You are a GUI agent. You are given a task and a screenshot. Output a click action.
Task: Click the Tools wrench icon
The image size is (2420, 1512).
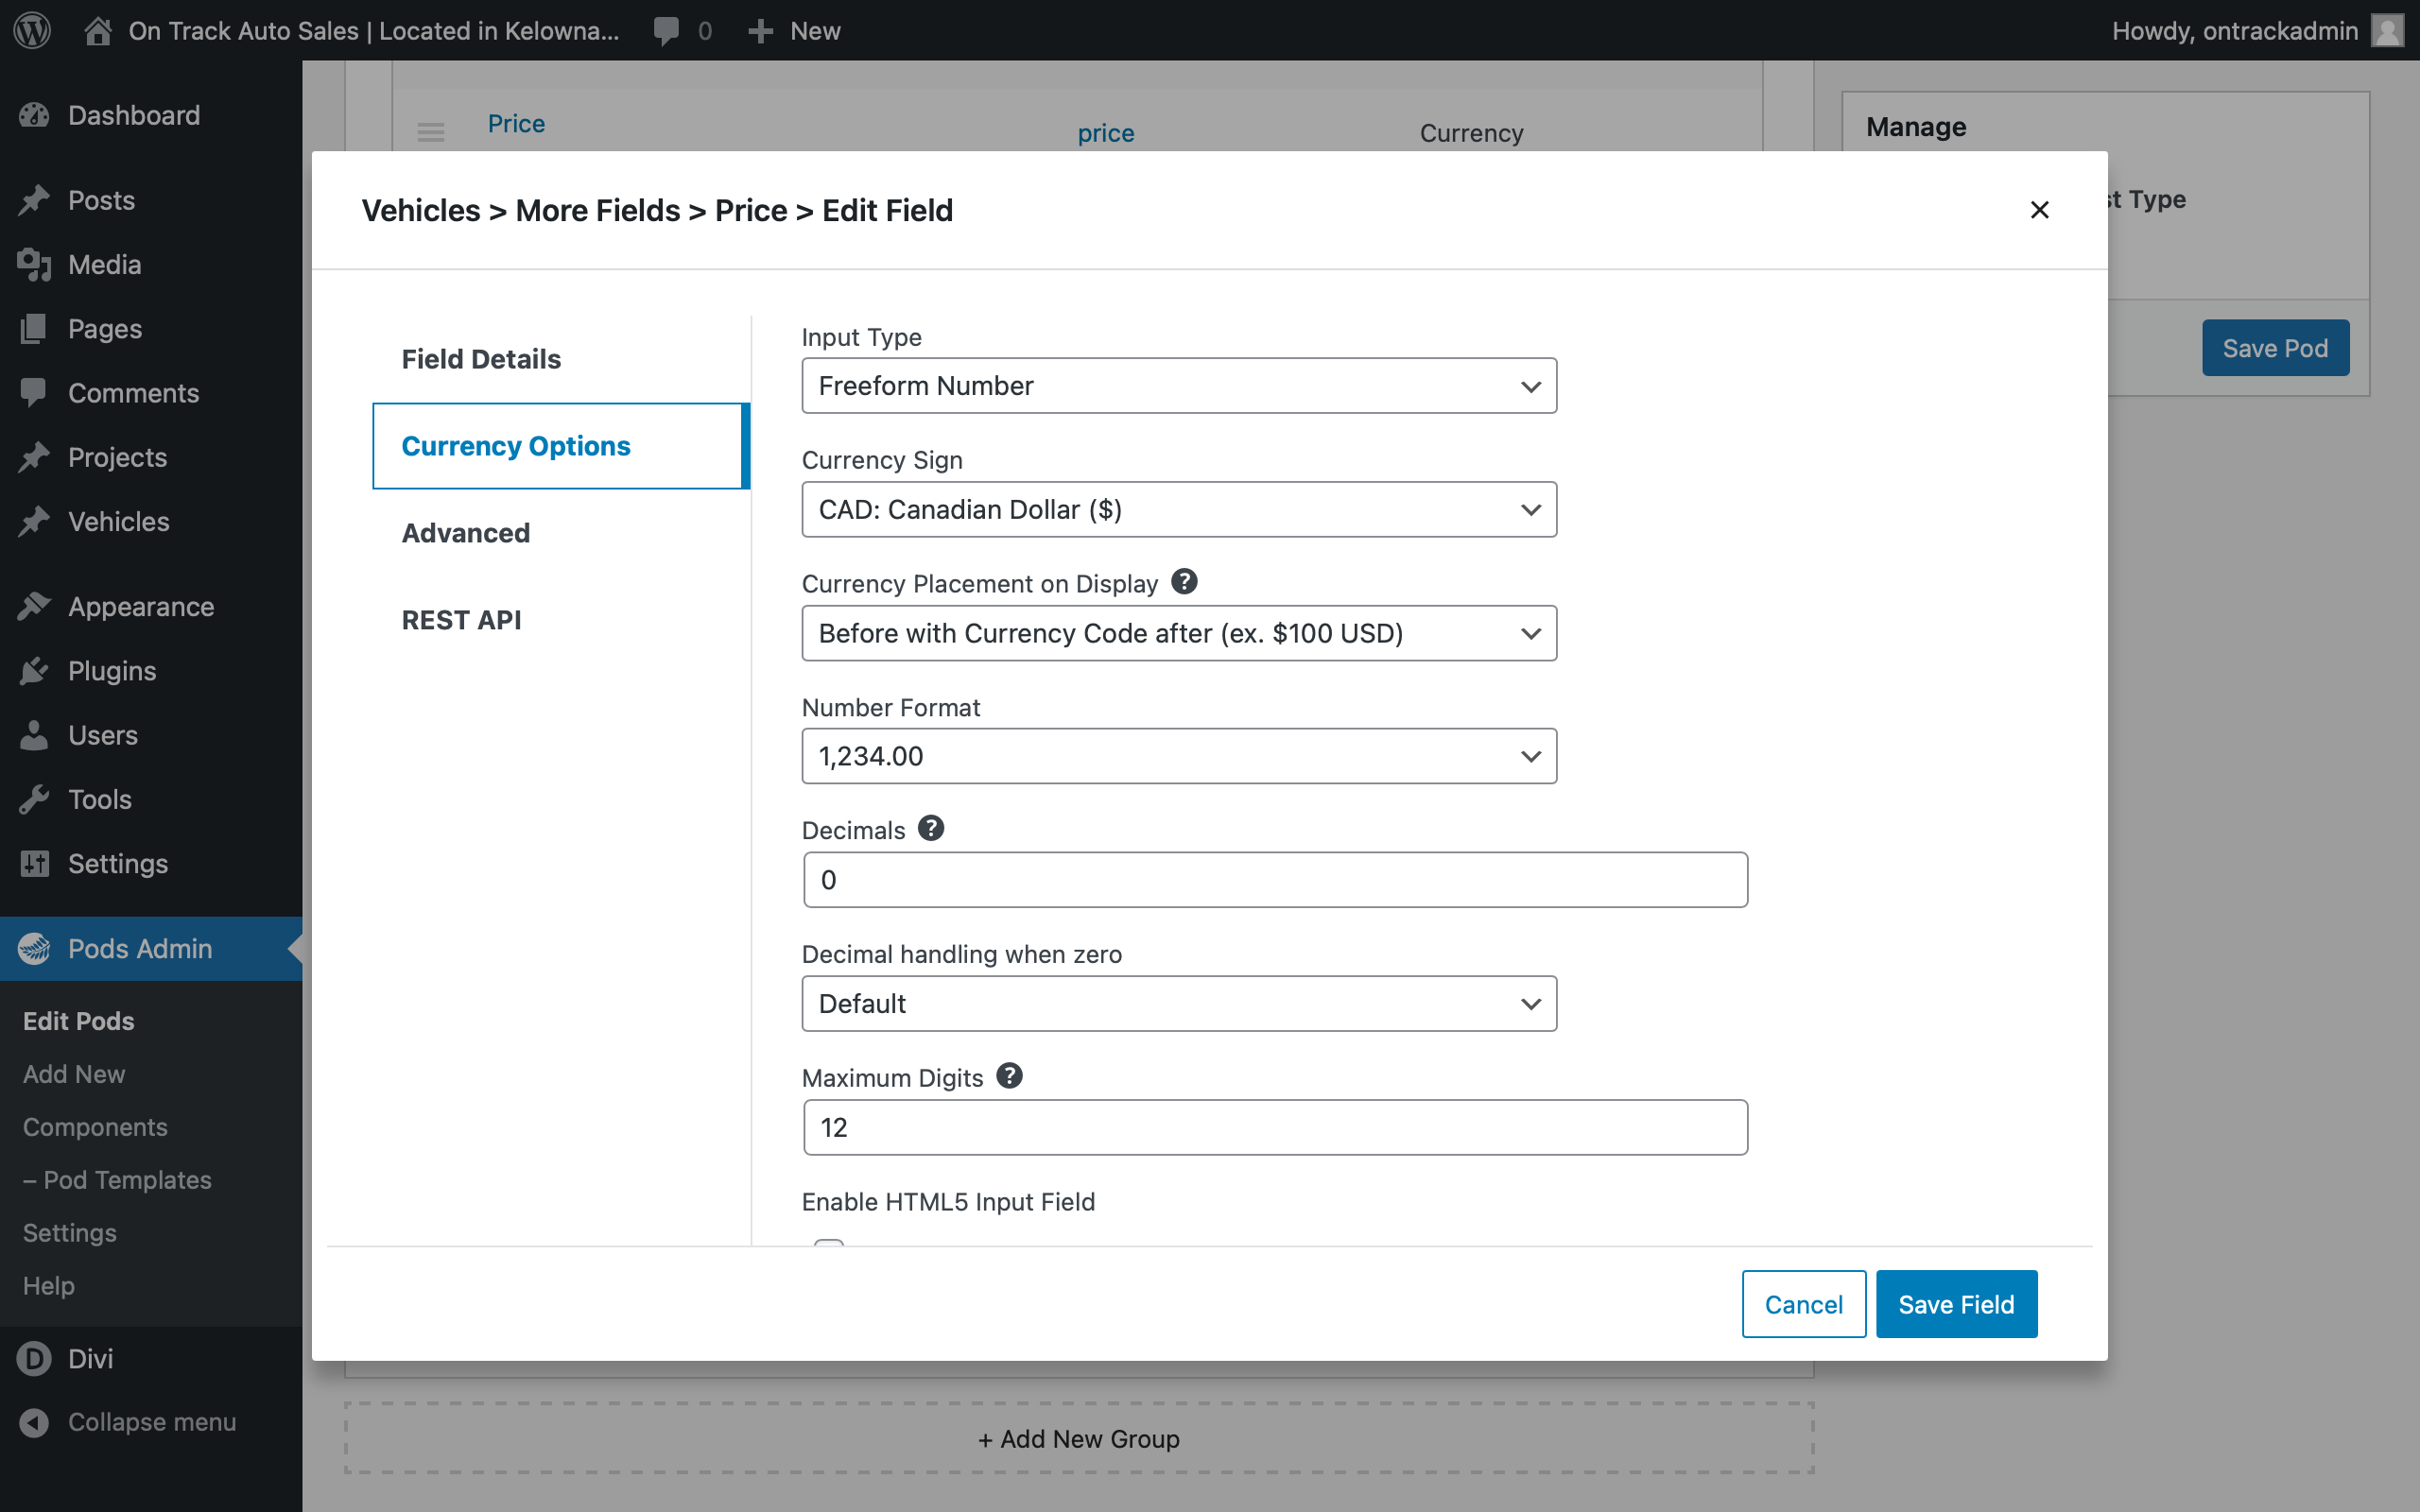[x=34, y=799]
